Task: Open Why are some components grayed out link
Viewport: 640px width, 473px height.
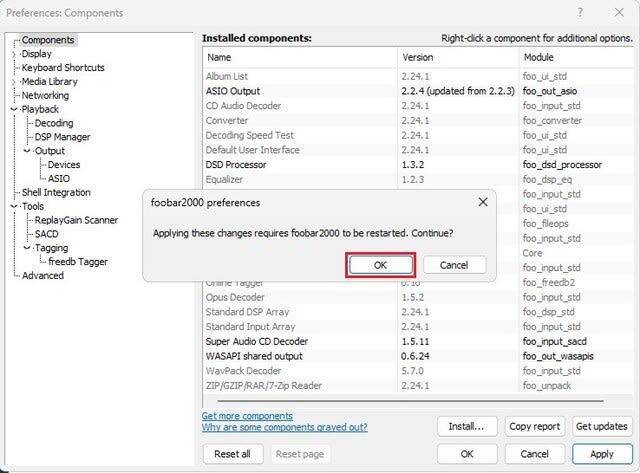Action: coord(284,427)
